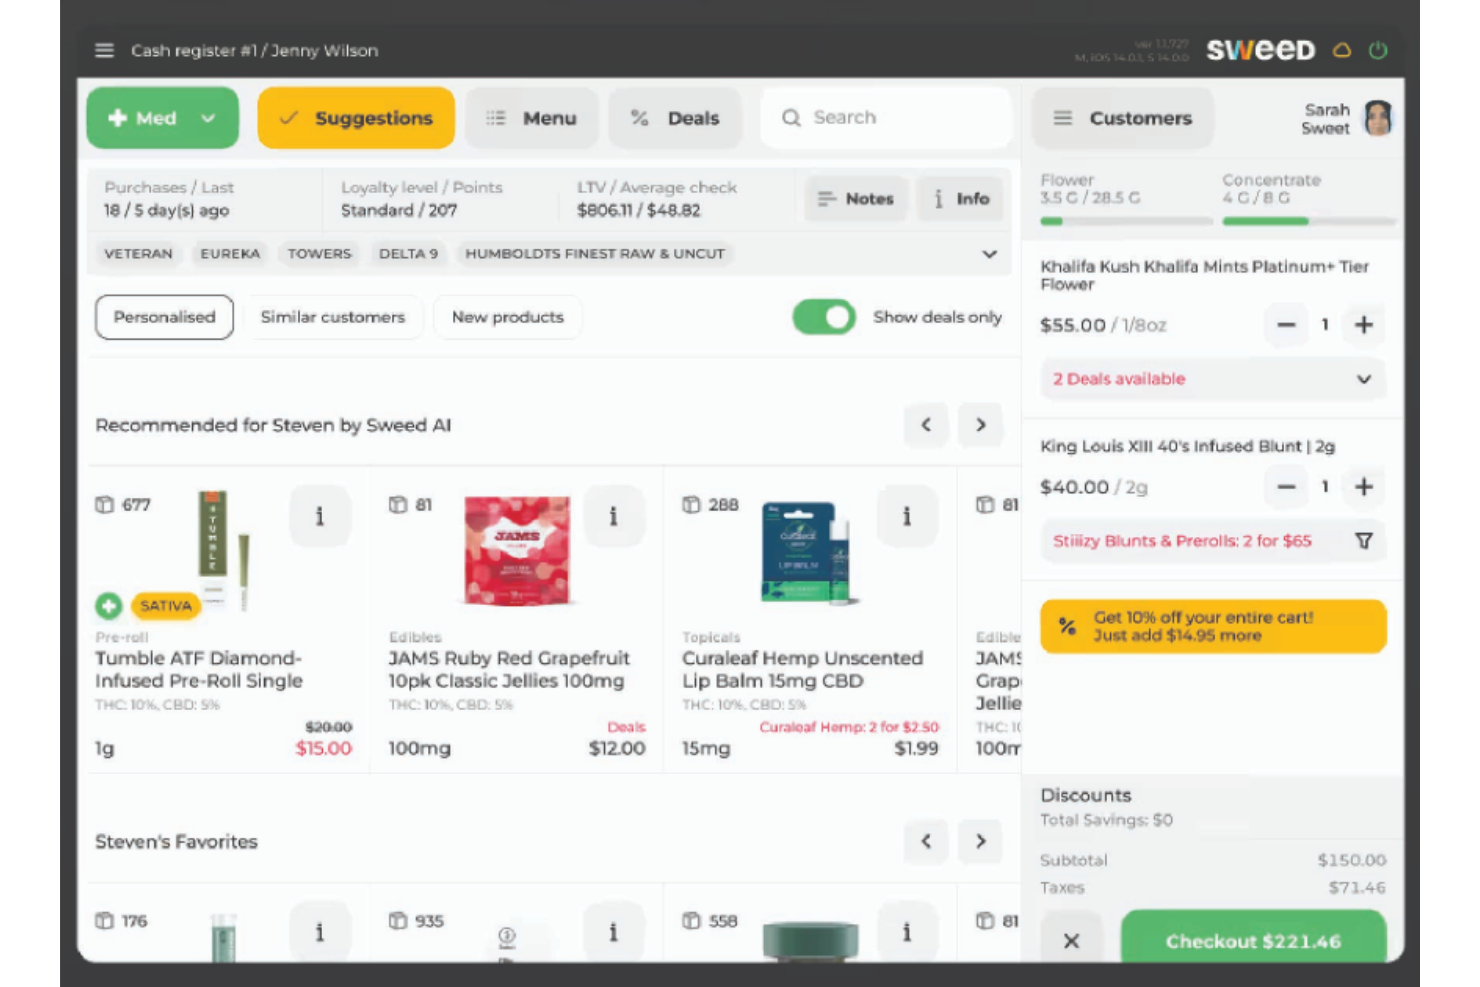Click the Khalifa Kush Khalifa Mints cart item title
1480x987 pixels.
click(x=1204, y=275)
